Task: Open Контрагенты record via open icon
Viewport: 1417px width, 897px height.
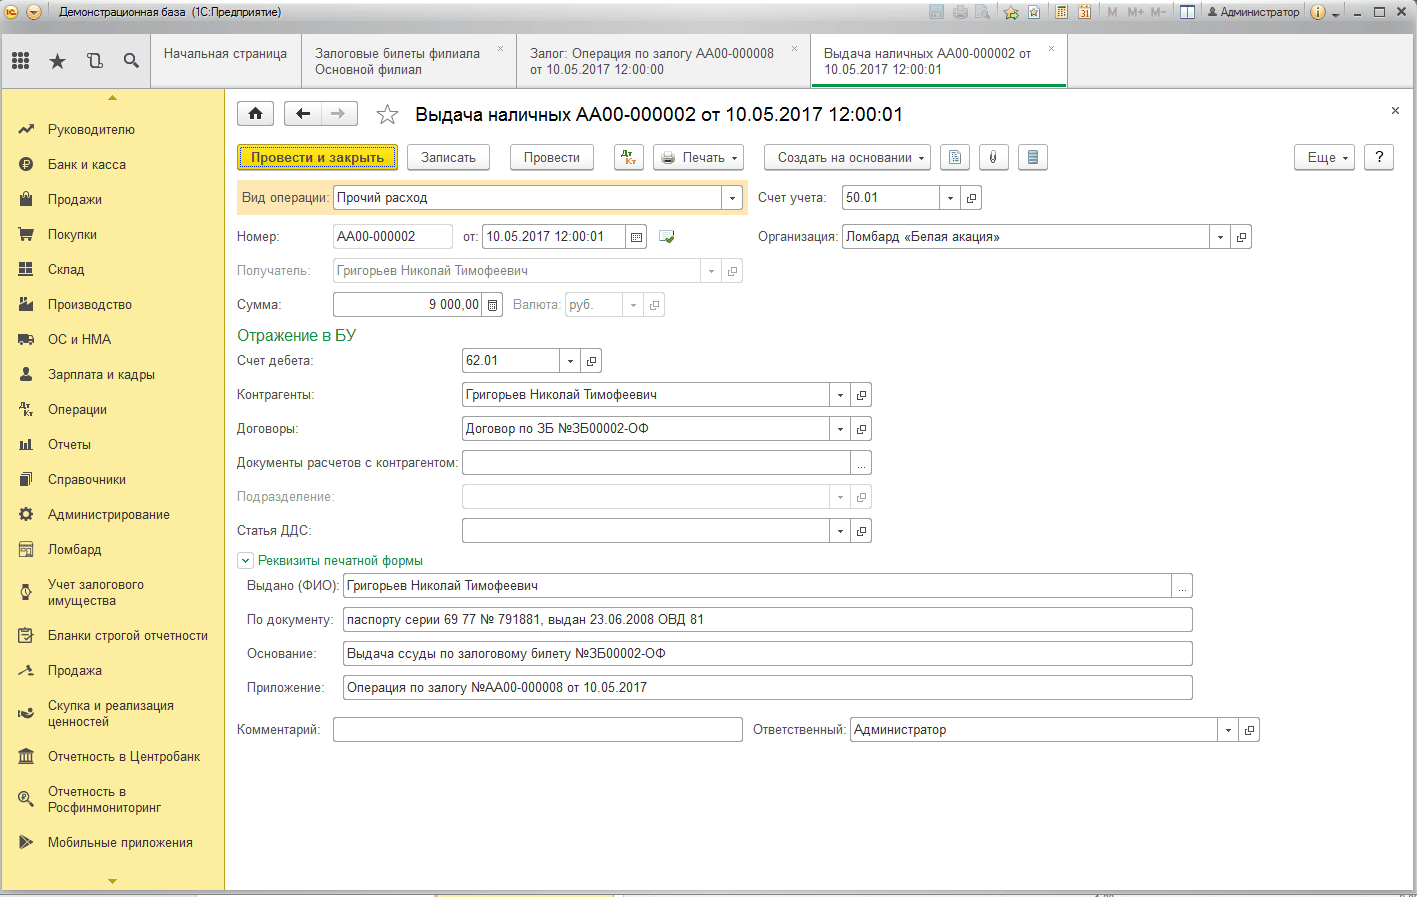Action: (x=861, y=395)
